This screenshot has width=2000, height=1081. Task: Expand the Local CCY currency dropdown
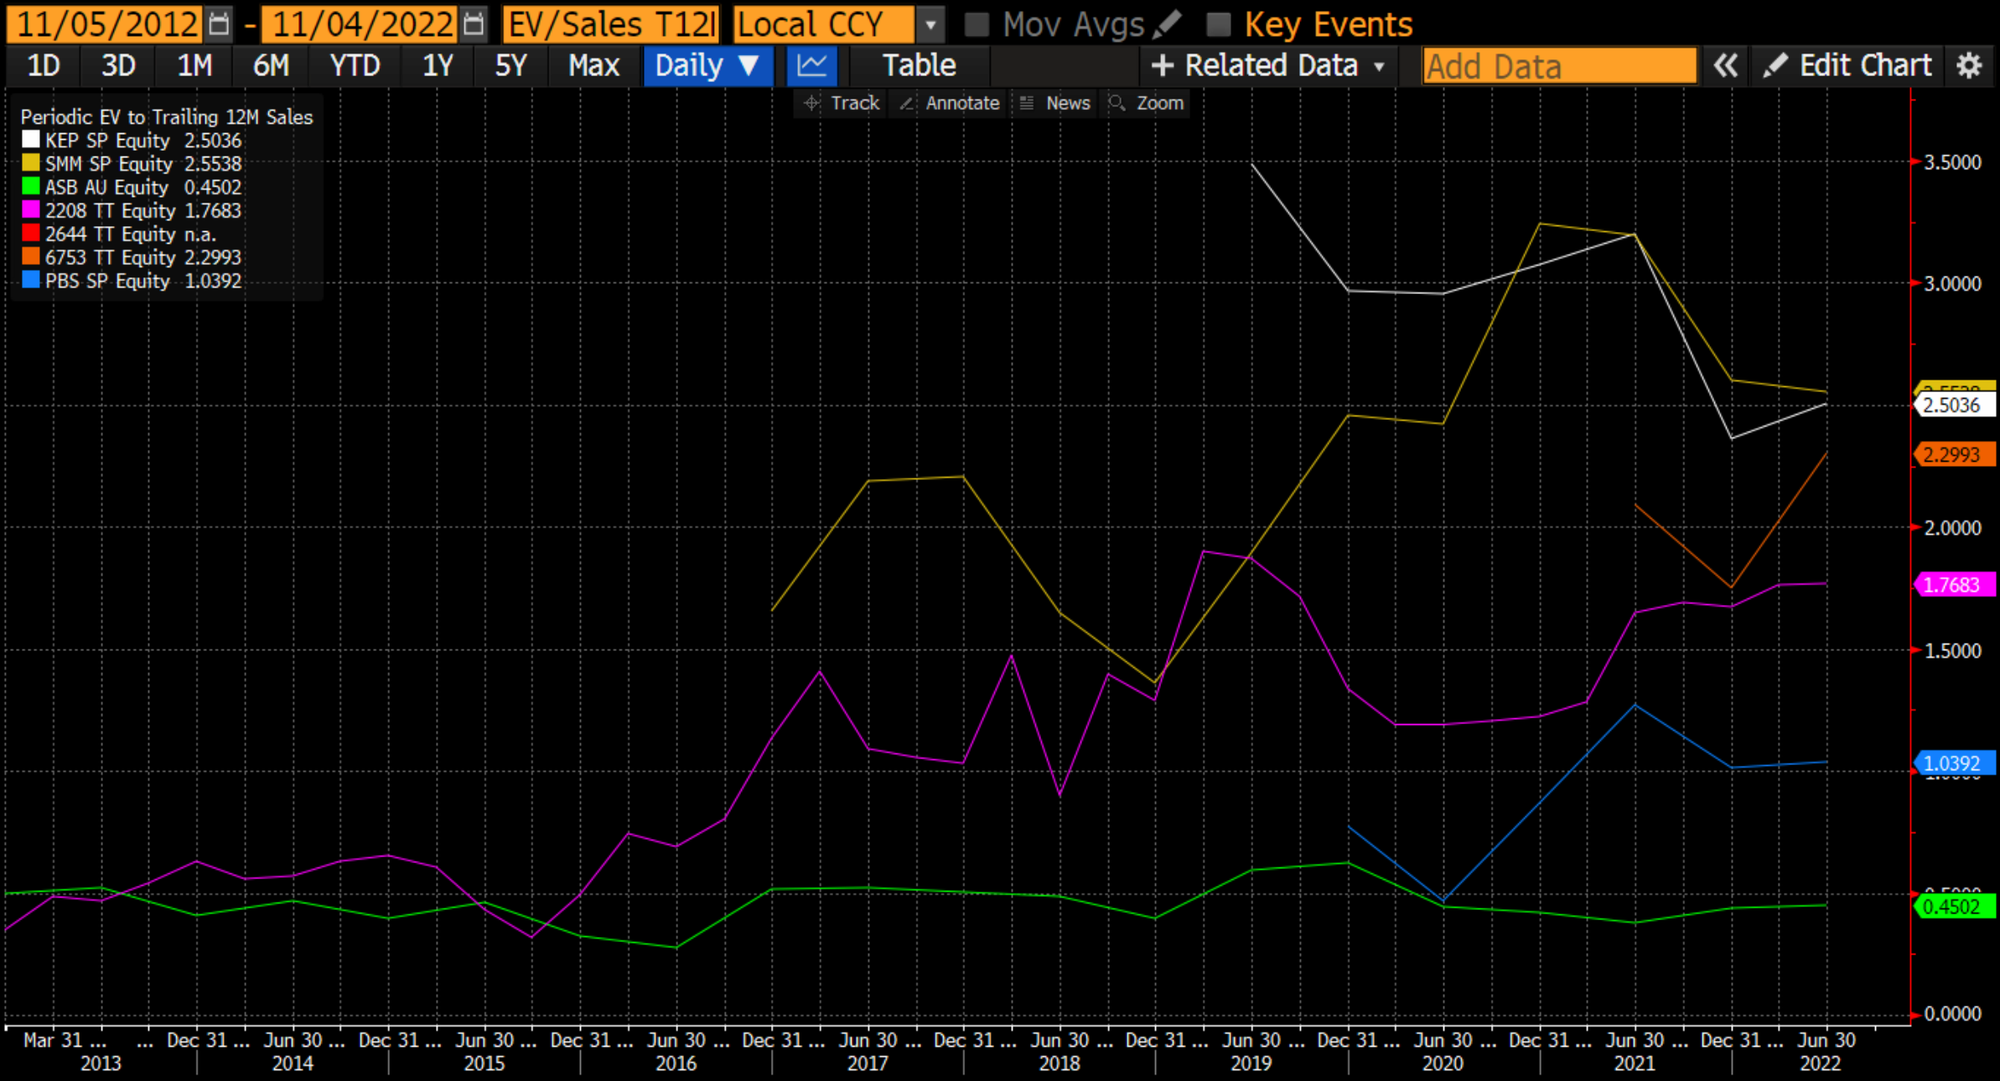coord(930,24)
